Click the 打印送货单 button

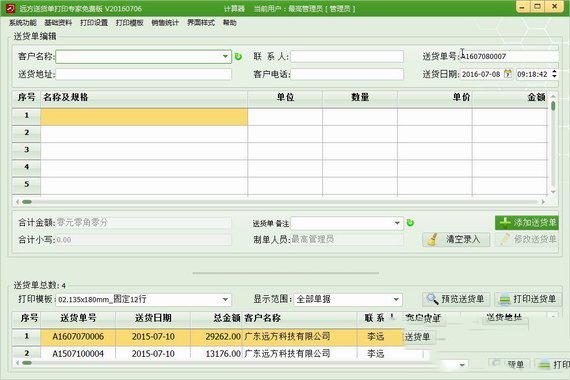[x=528, y=299]
